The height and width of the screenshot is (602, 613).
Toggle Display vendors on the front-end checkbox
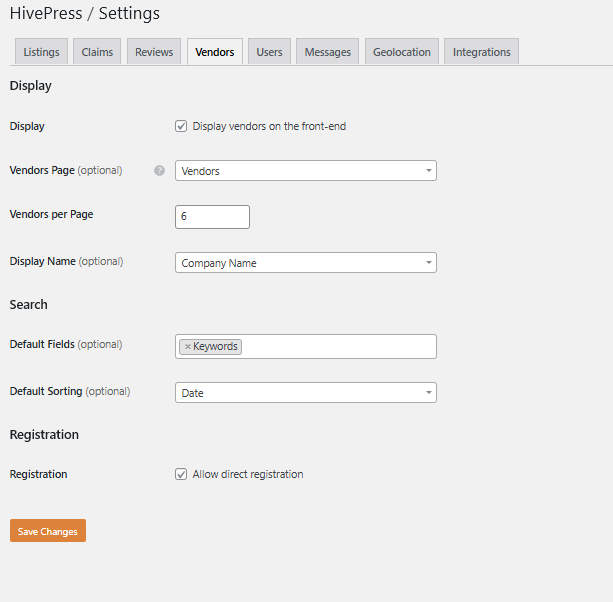click(x=181, y=126)
